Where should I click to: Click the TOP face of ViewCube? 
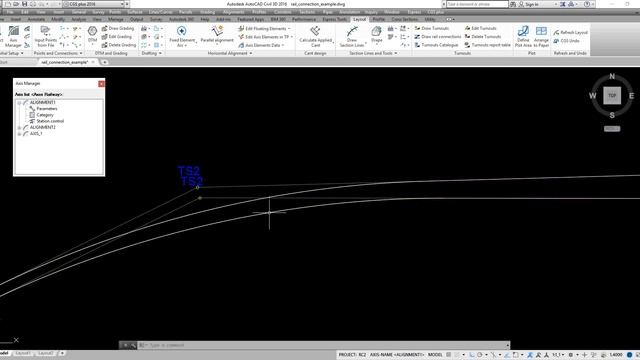tap(612, 96)
